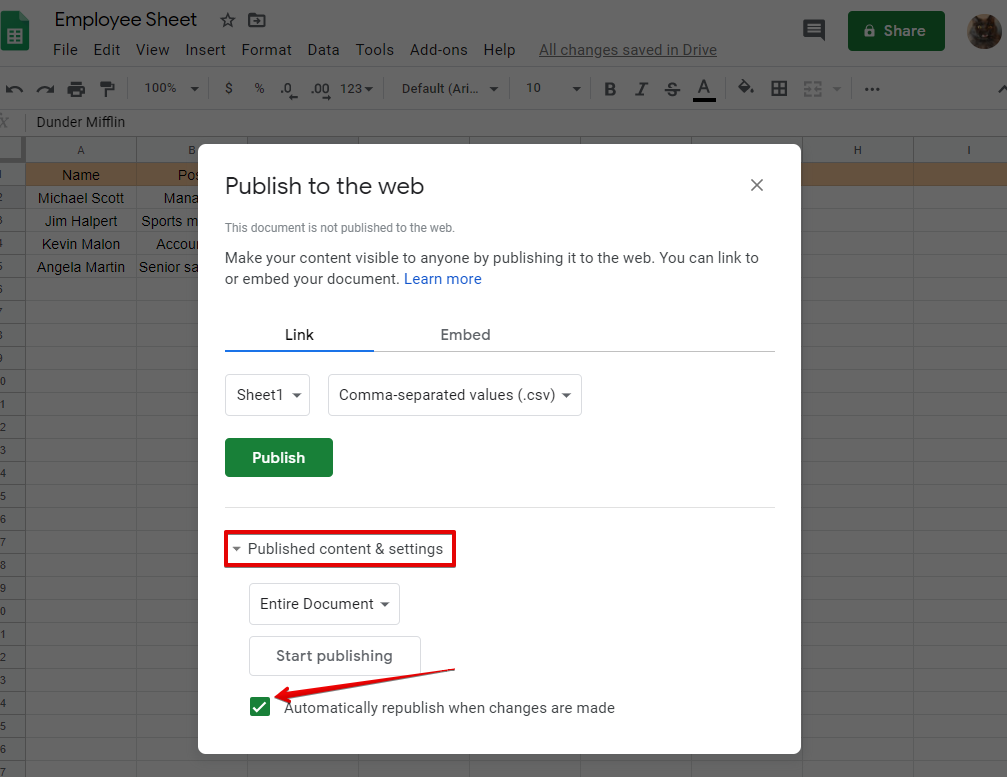Open All changes saved in Drive link
The width and height of the screenshot is (1007, 777).
click(x=627, y=50)
